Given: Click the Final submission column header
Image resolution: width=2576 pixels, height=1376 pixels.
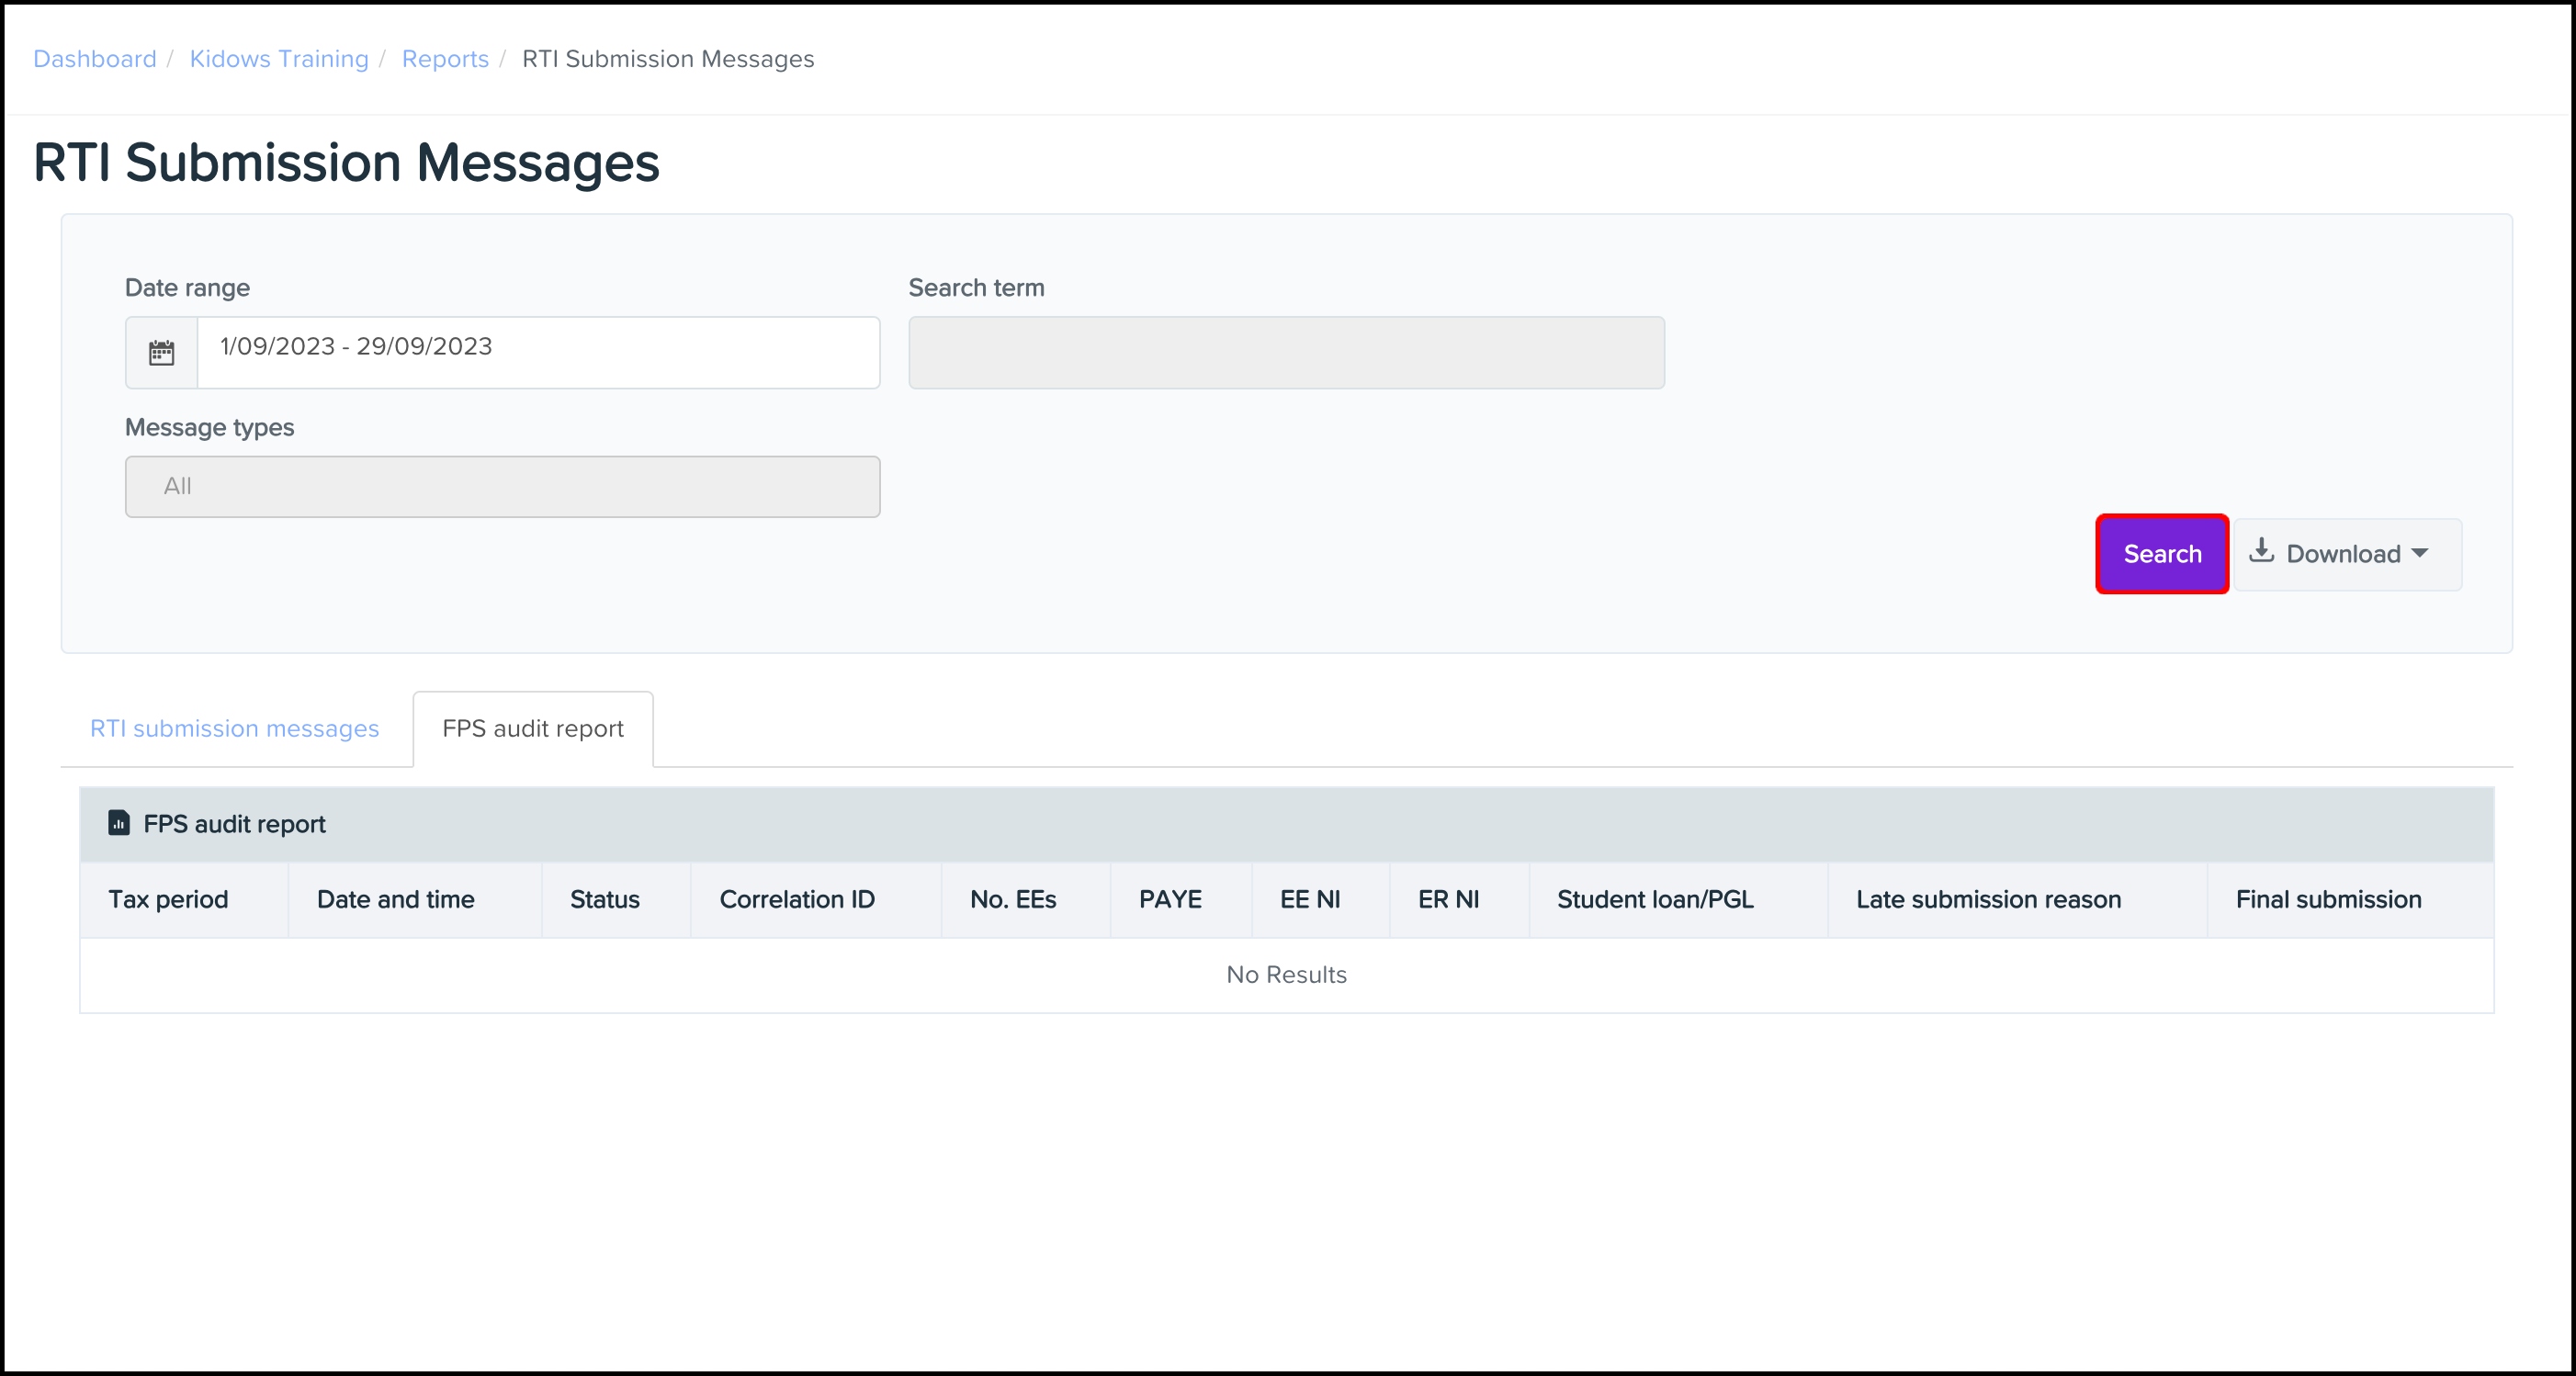Looking at the screenshot, I should pyautogui.click(x=2328, y=900).
